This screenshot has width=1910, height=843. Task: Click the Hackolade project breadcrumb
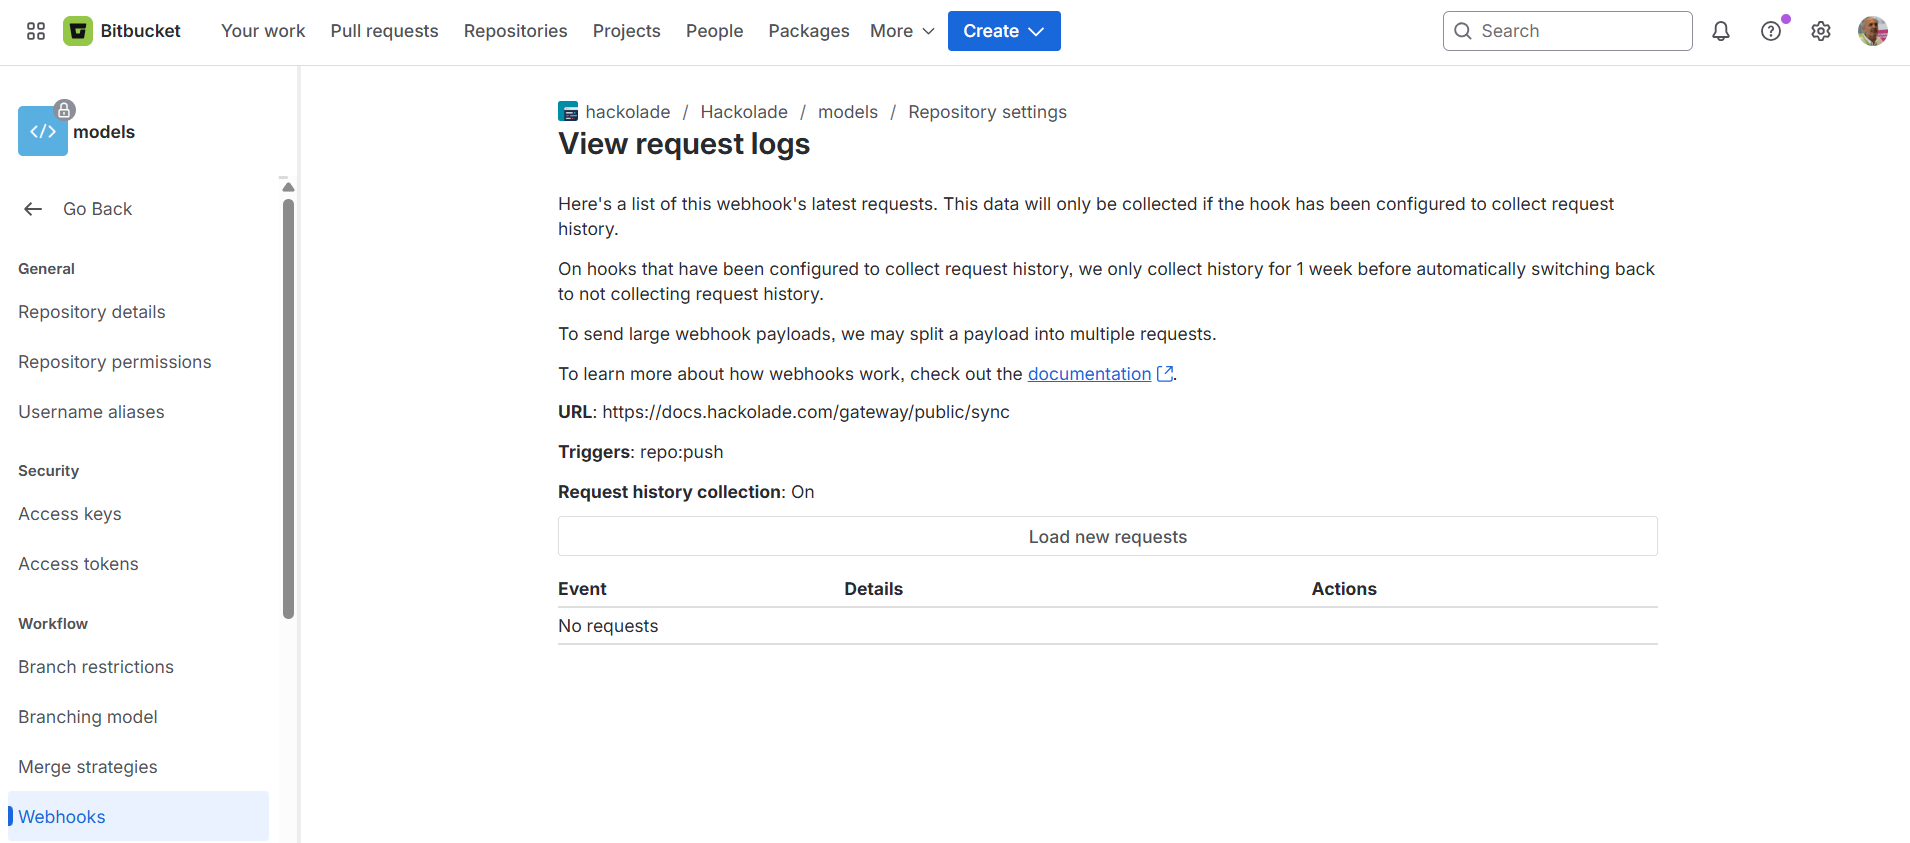[x=744, y=112]
